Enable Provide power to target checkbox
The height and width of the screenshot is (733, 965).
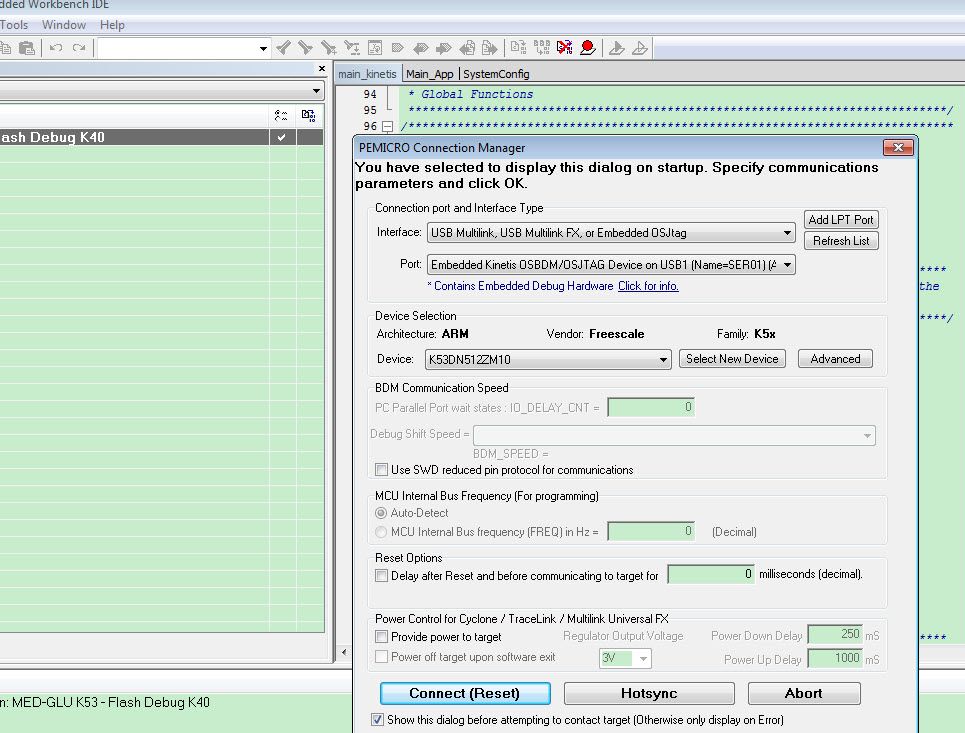(x=382, y=636)
